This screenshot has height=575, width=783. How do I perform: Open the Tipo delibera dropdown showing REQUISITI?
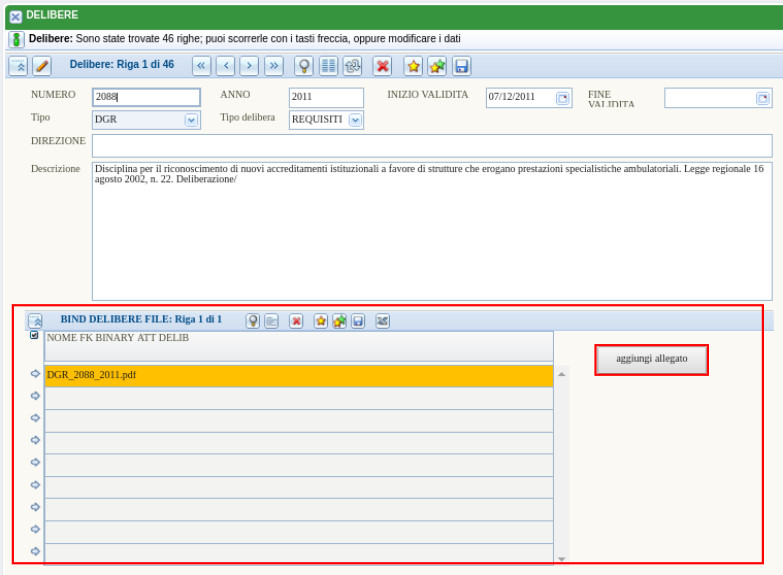[355, 120]
